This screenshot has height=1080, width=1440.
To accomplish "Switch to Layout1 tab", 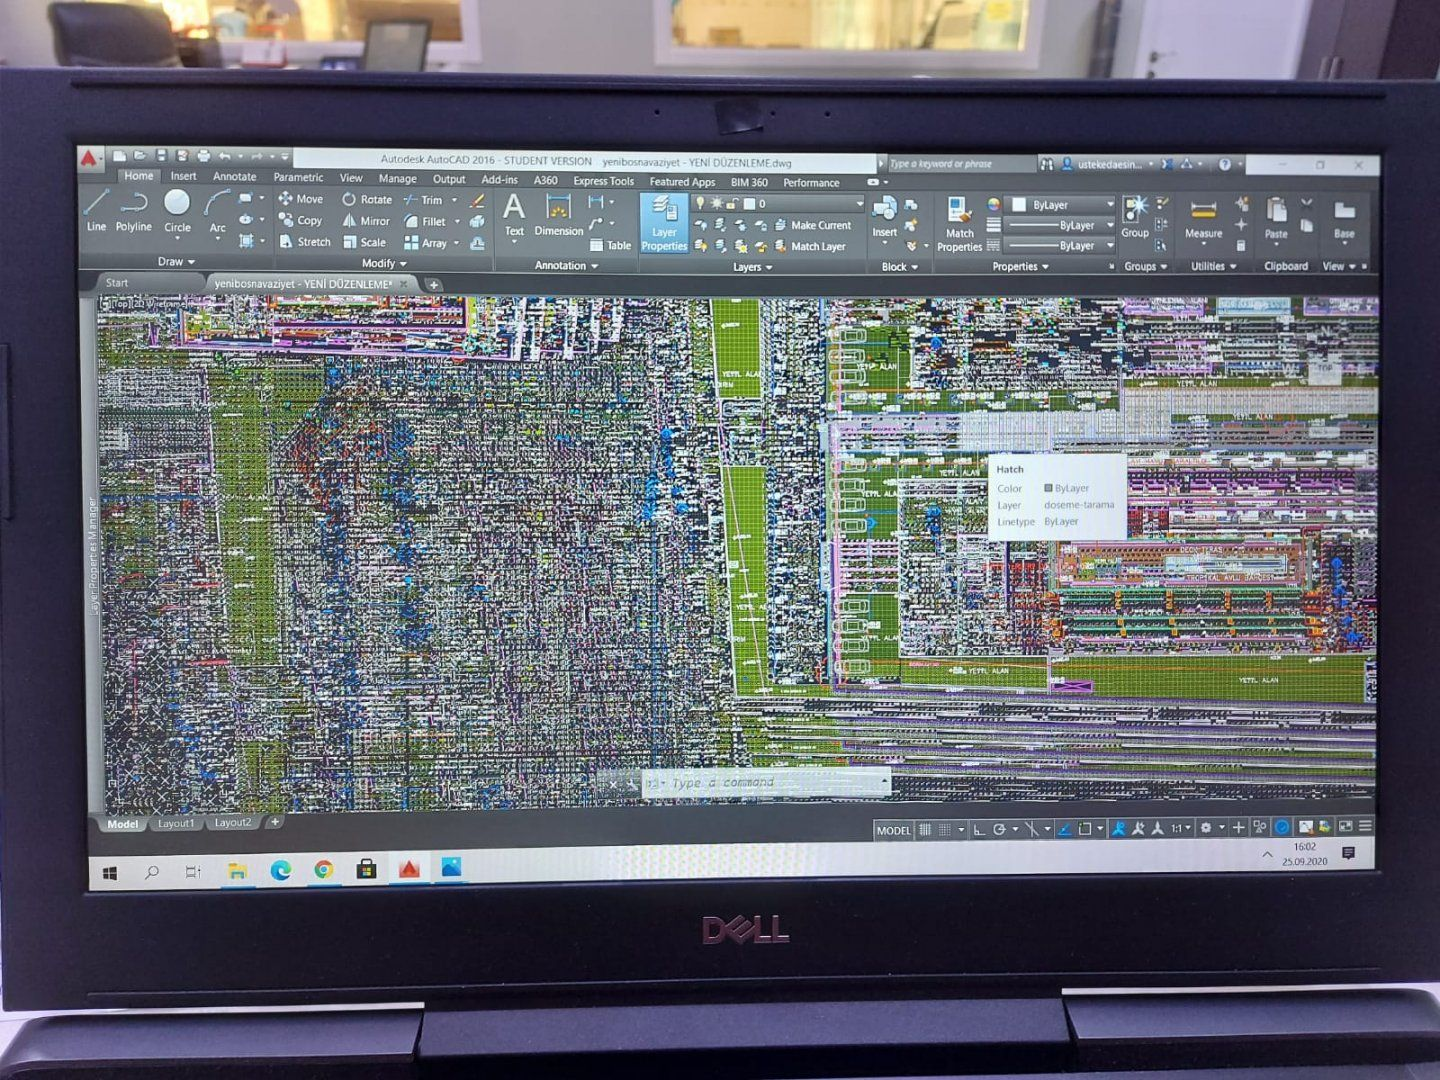I will click(x=175, y=823).
